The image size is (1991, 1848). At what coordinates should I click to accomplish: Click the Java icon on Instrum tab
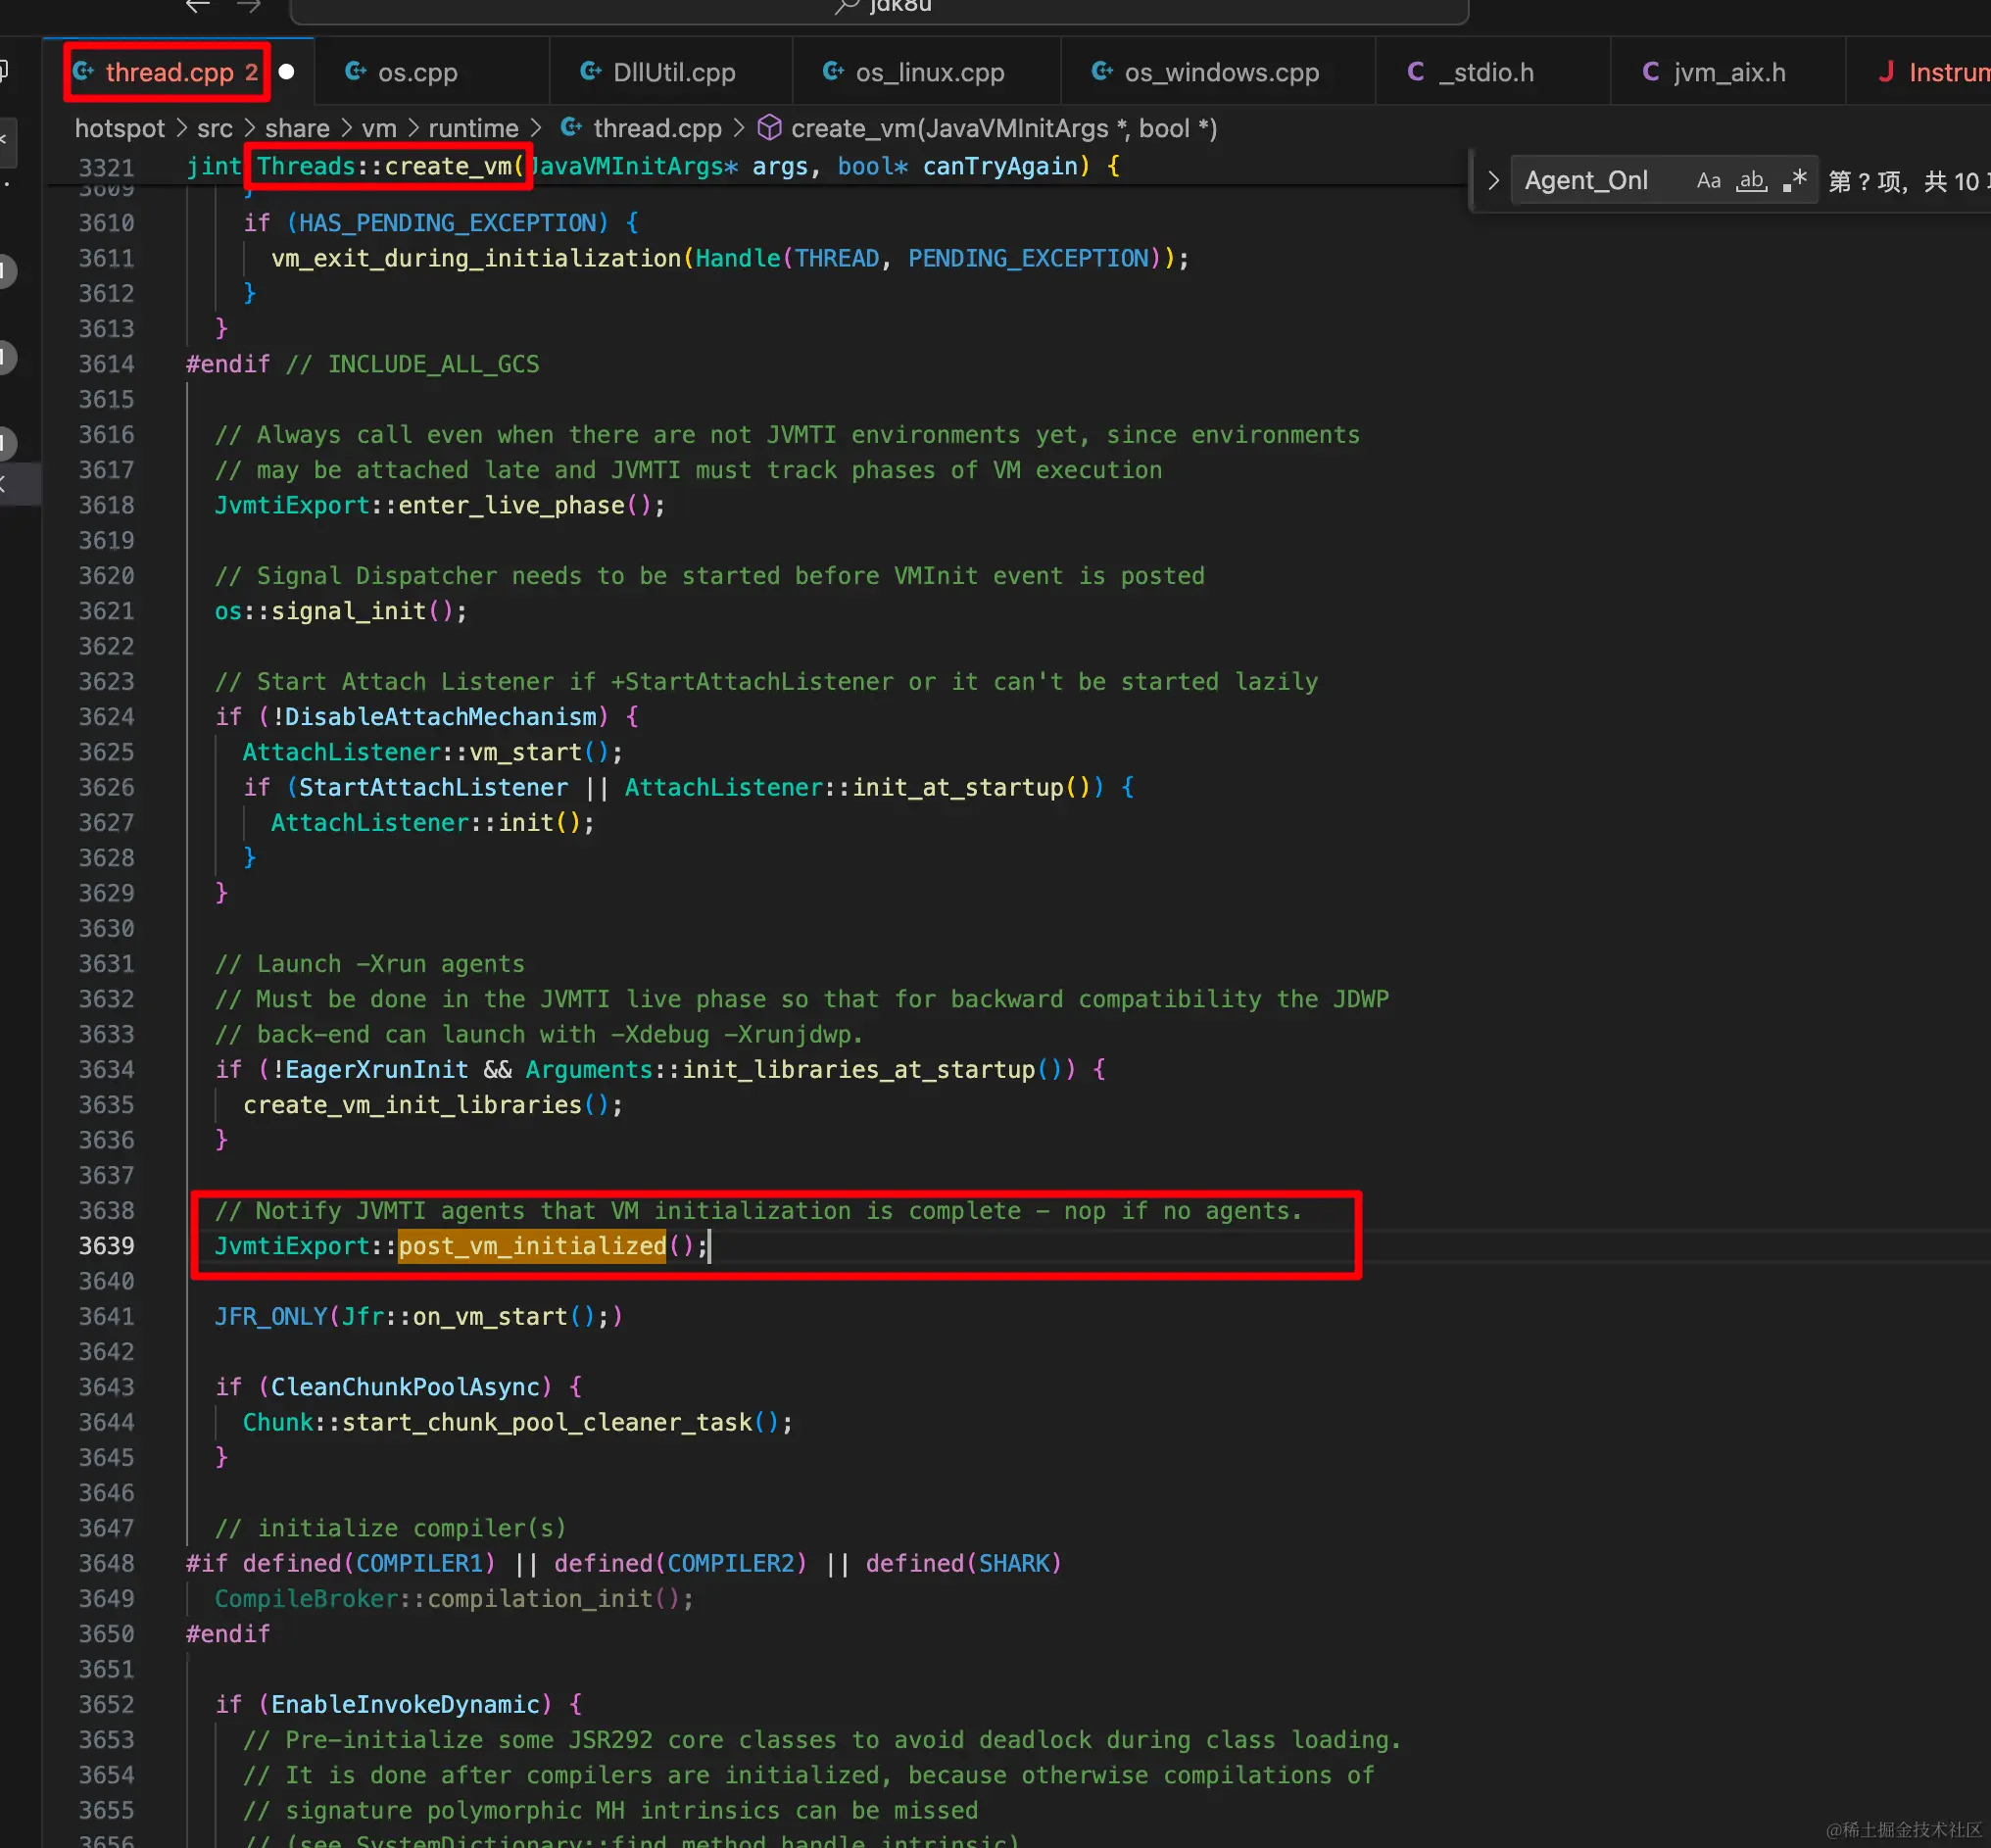(x=1886, y=72)
